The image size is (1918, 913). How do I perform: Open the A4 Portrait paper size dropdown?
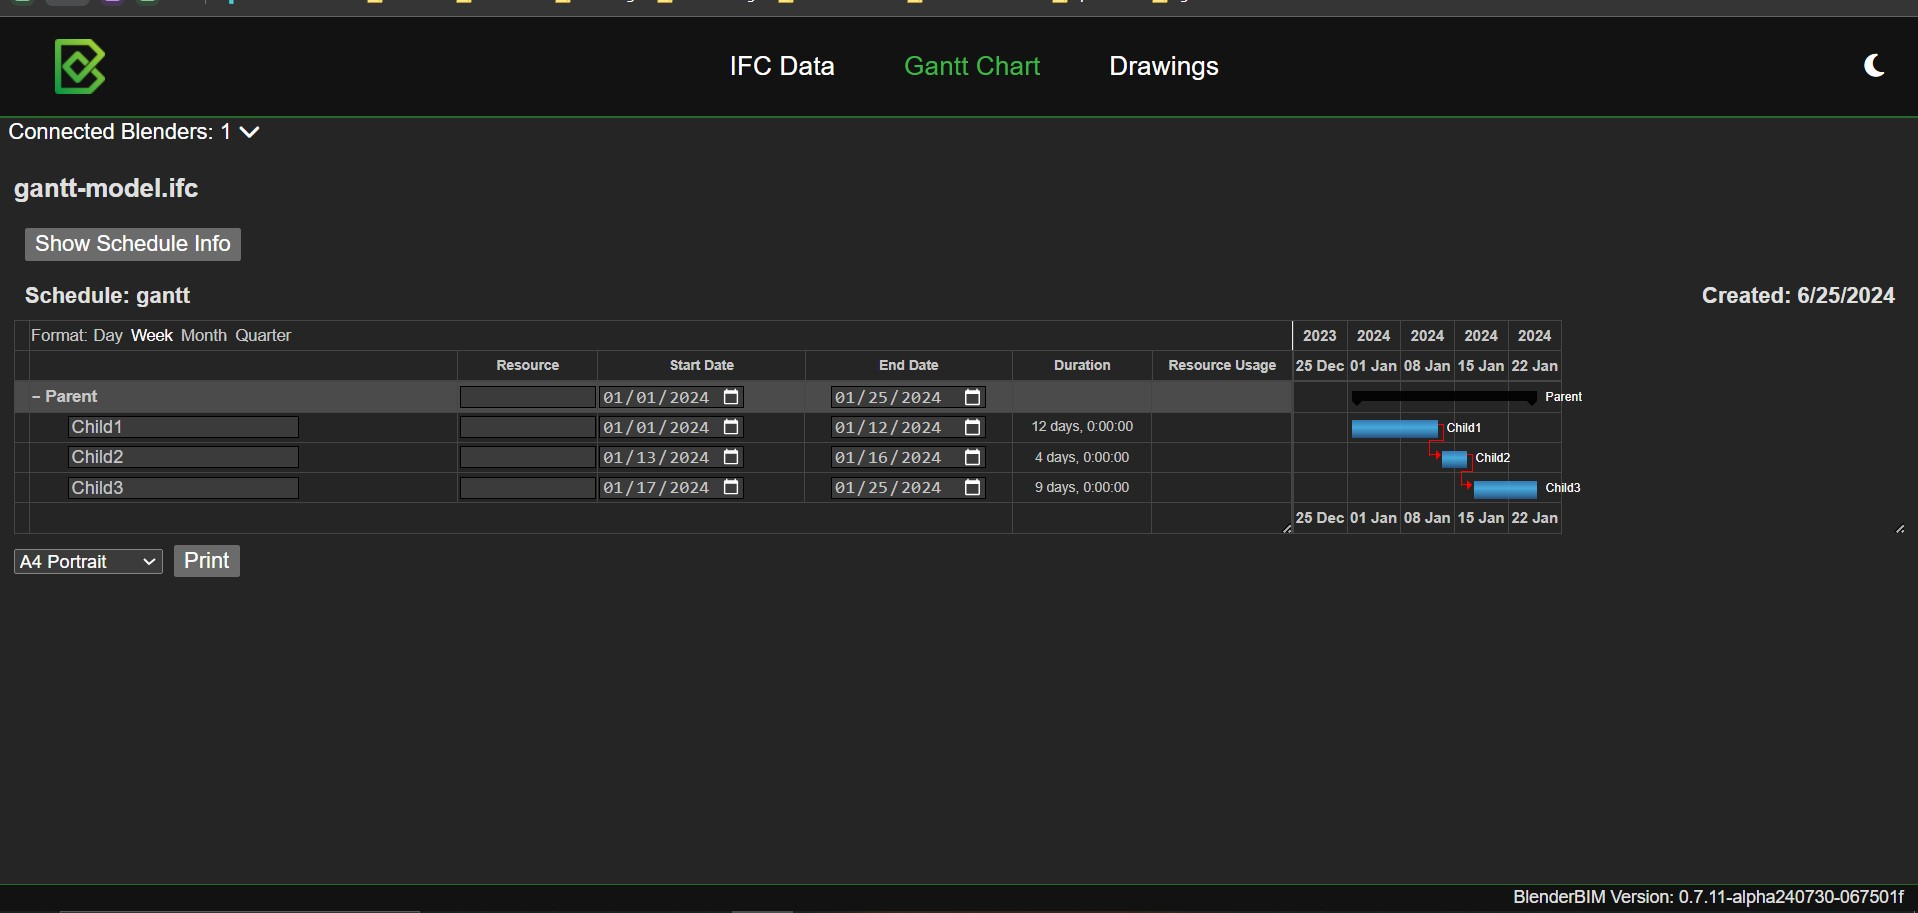tap(88, 562)
